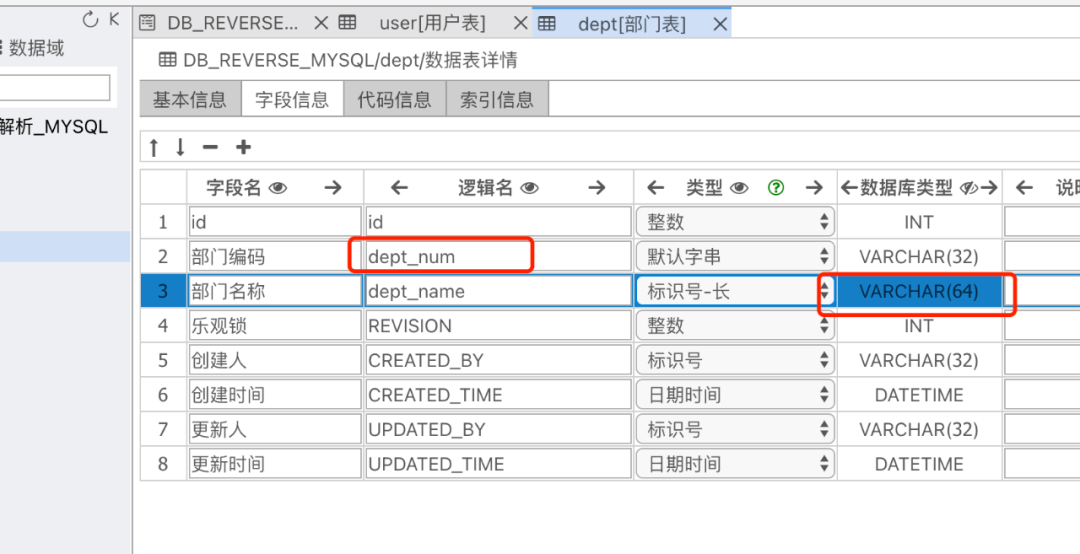Switch to the 代码信息 tab
Screen dimensions: 1080x554
(395, 100)
